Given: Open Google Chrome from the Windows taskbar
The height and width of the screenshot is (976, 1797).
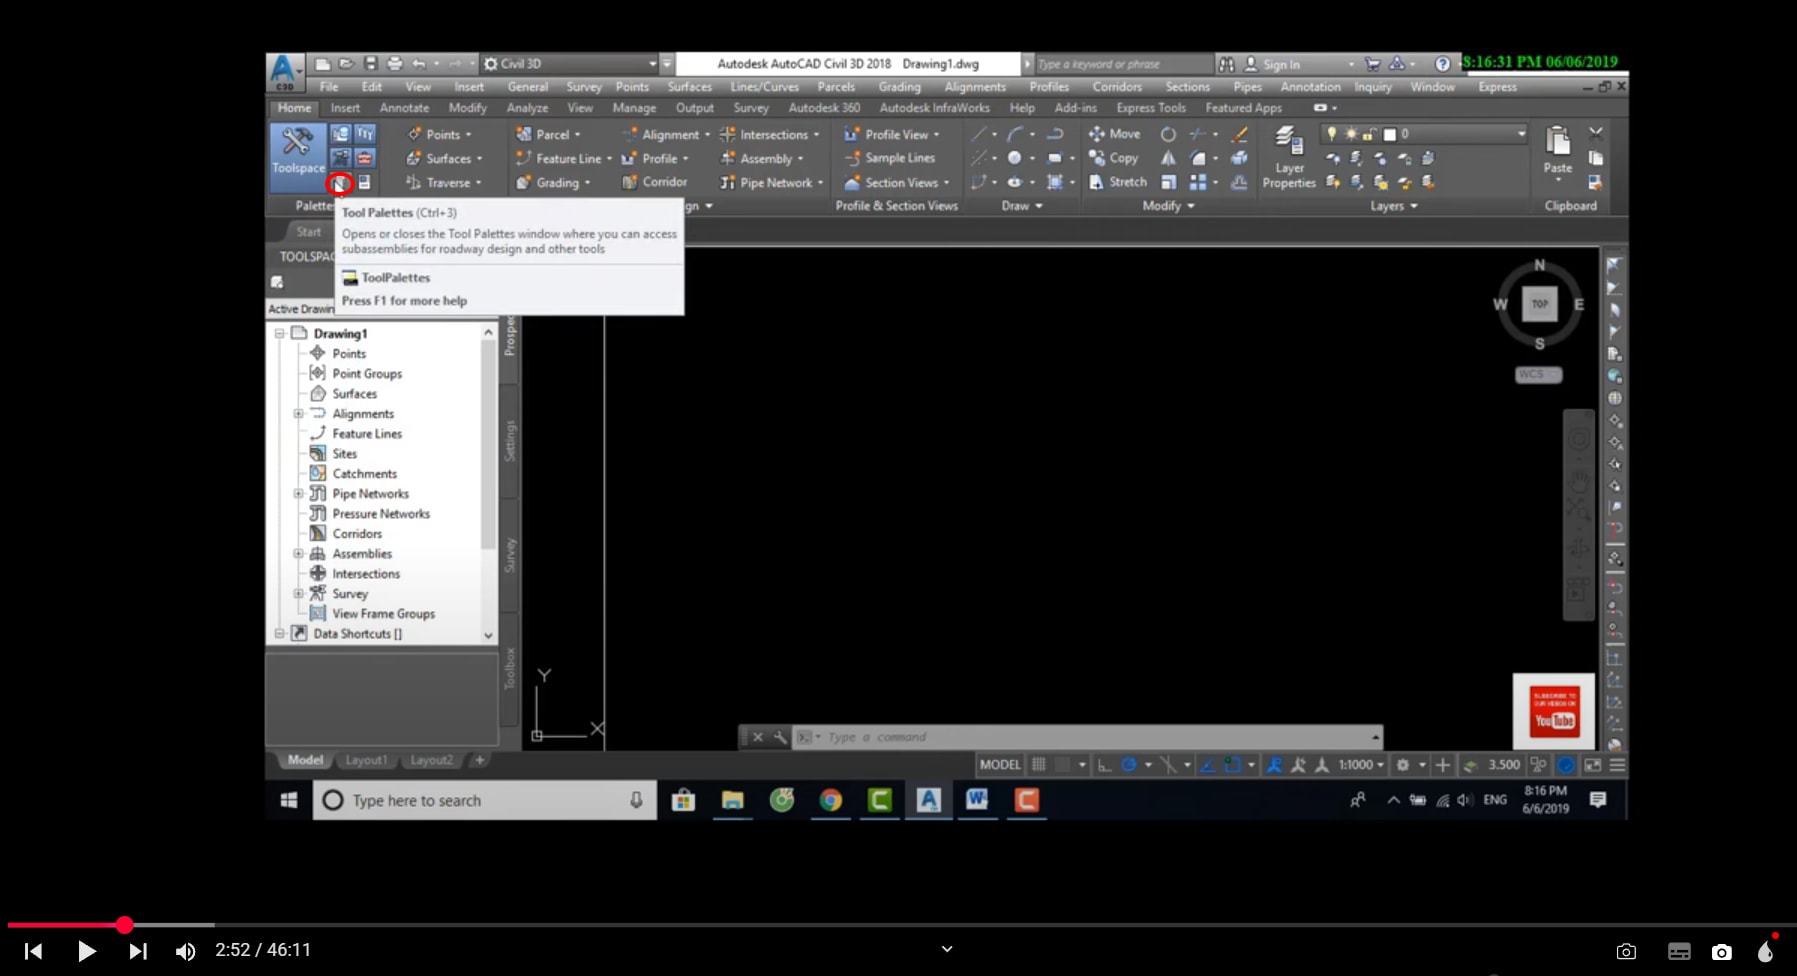Looking at the screenshot, I should 830,800.
